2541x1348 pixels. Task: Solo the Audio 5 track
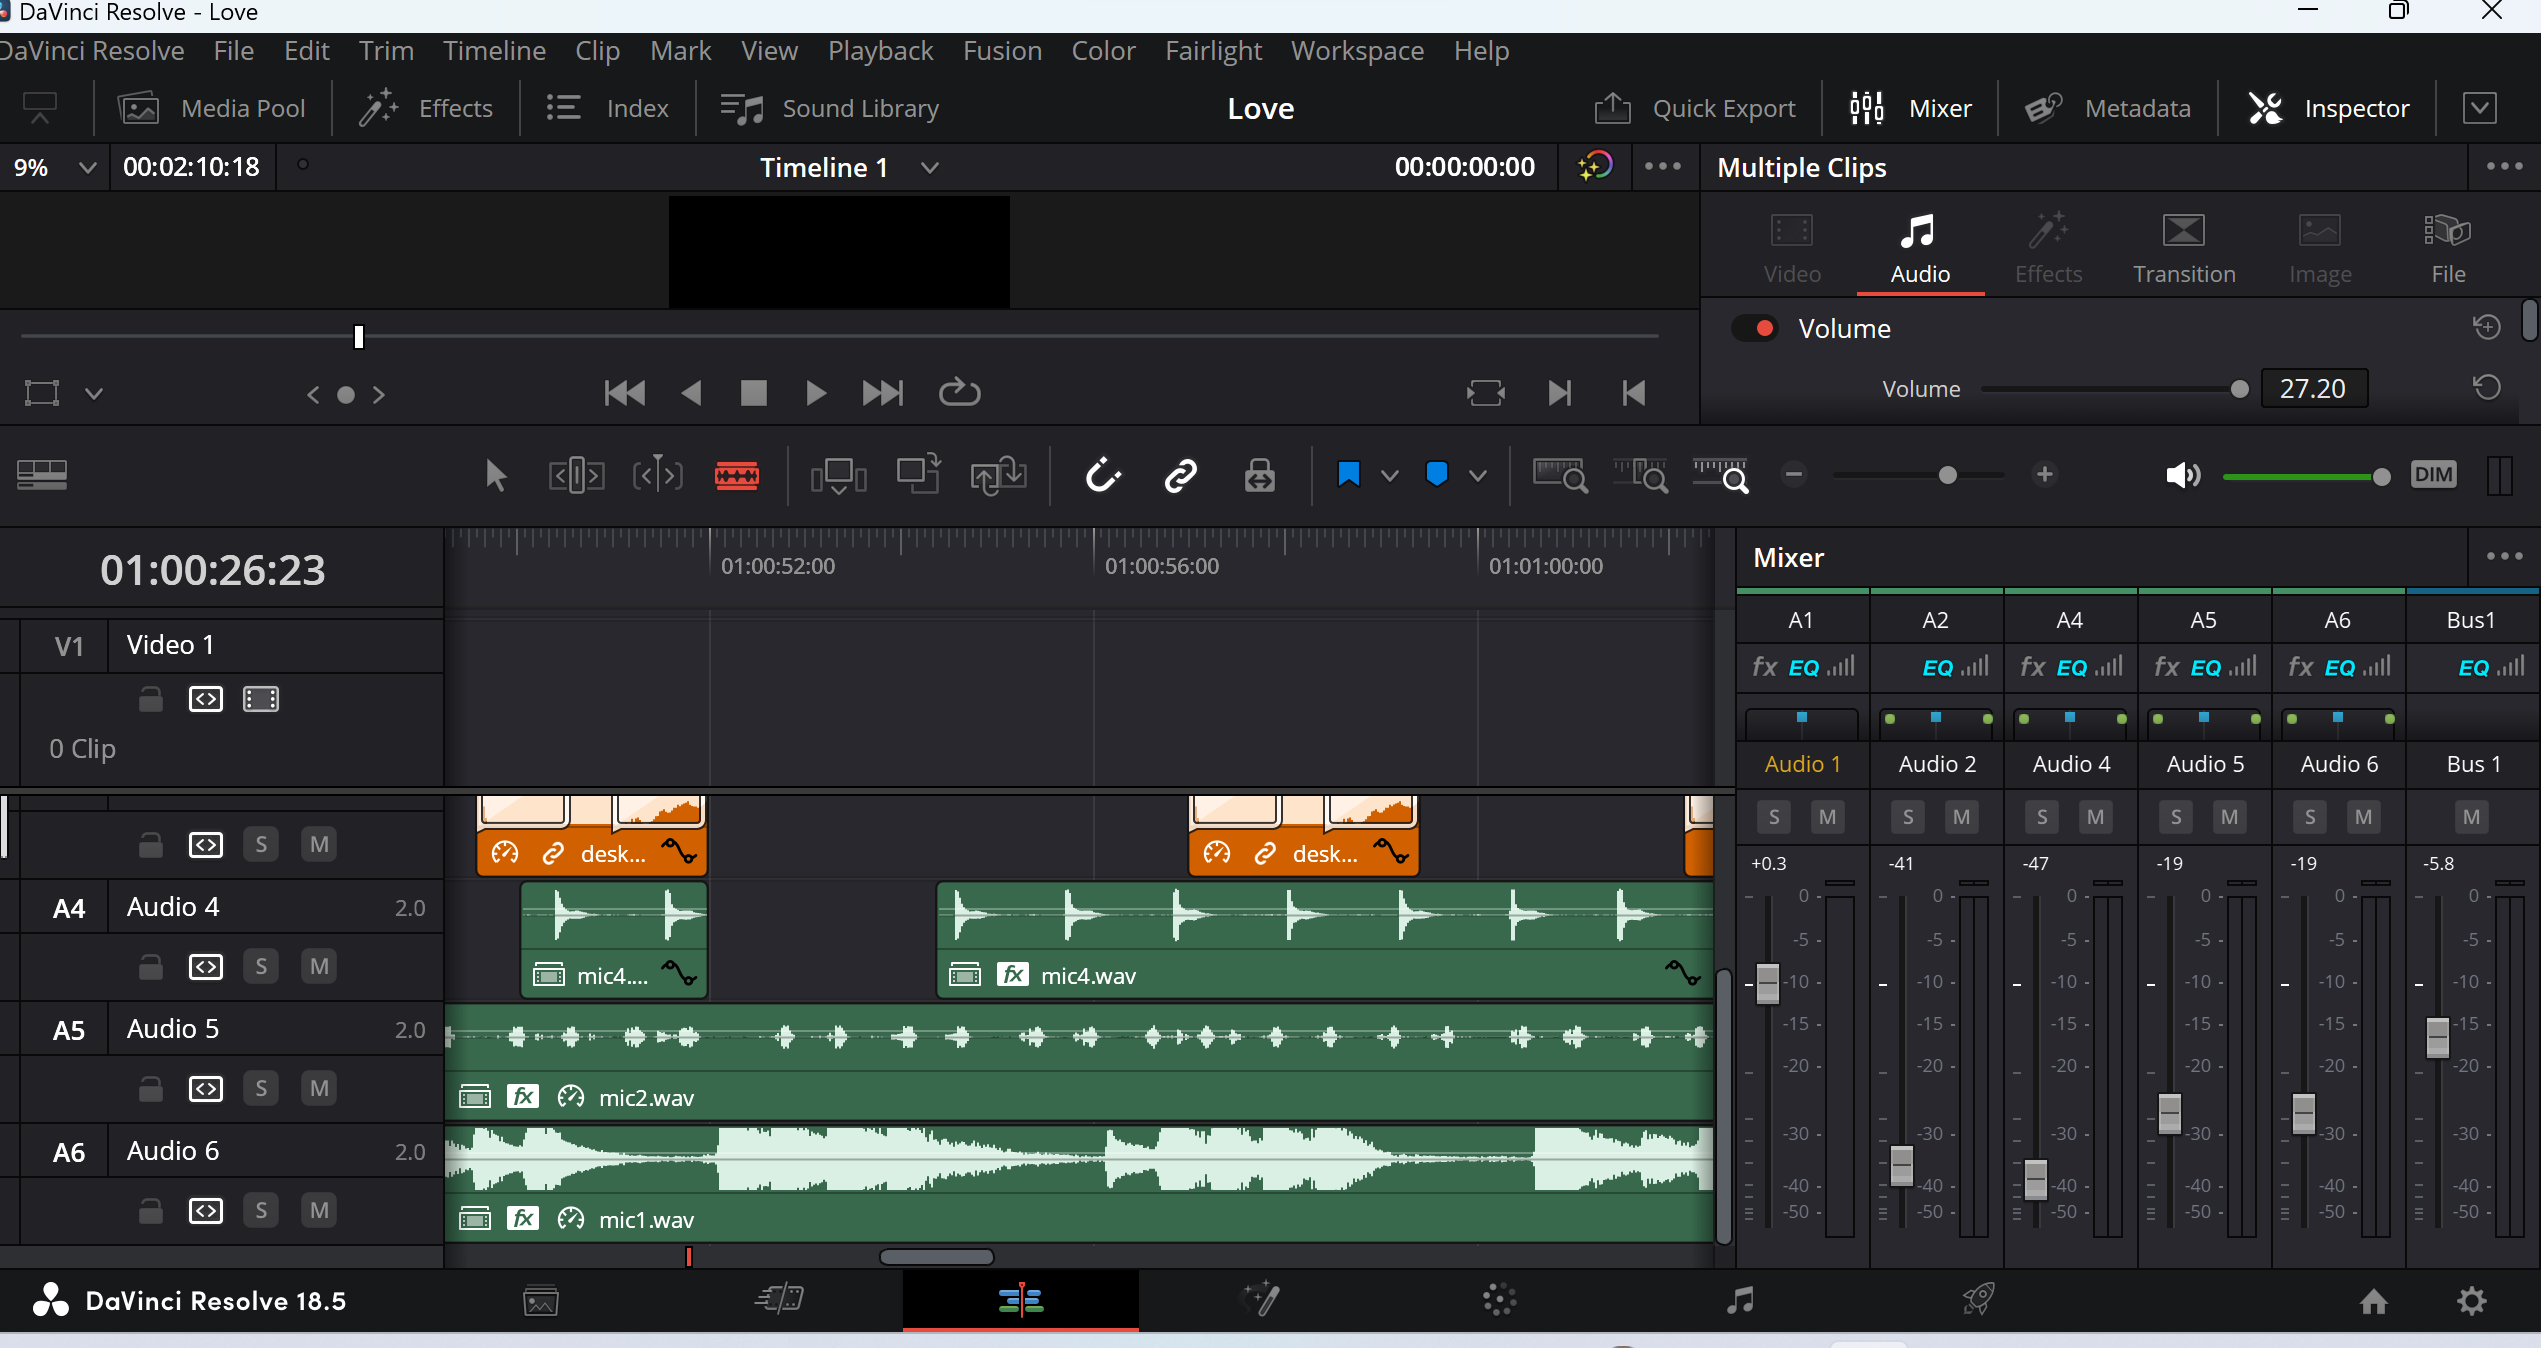(261, 1089)
